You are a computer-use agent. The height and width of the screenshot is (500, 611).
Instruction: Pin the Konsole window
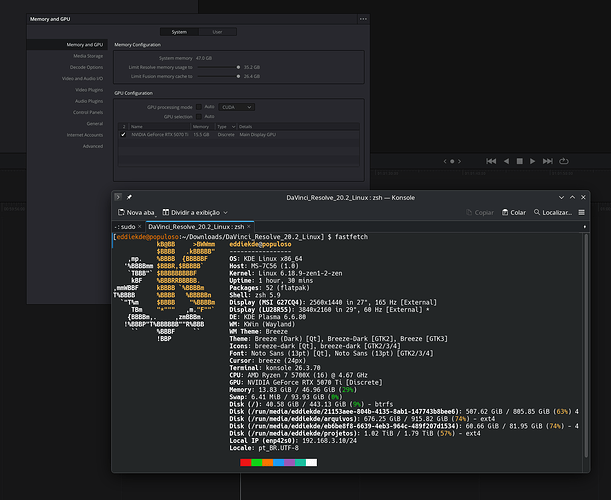[x=129, y=197]
